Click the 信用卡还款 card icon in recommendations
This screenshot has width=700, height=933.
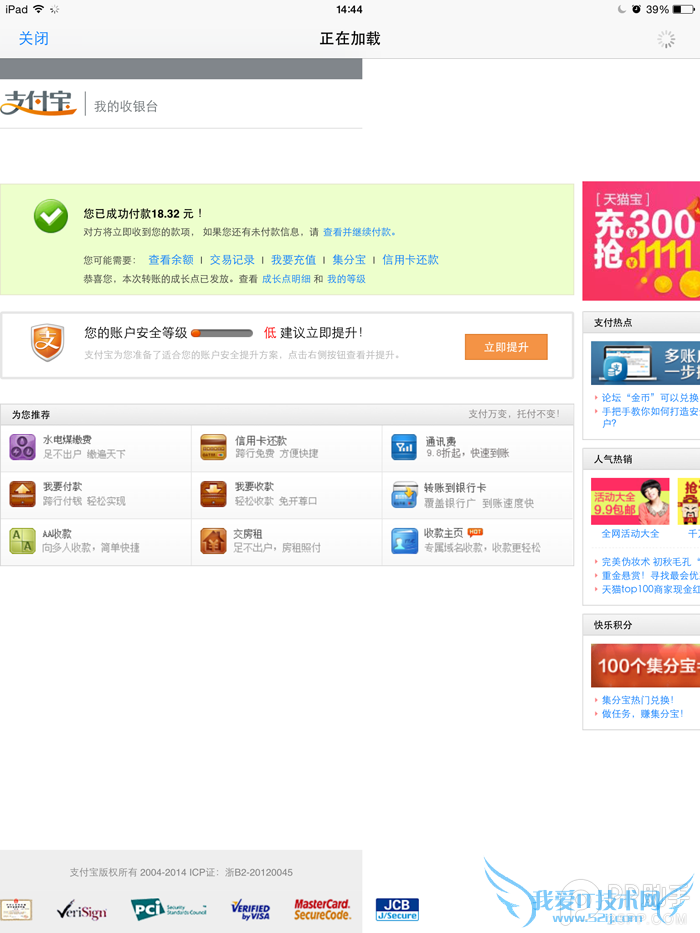[x=213, y=447]
